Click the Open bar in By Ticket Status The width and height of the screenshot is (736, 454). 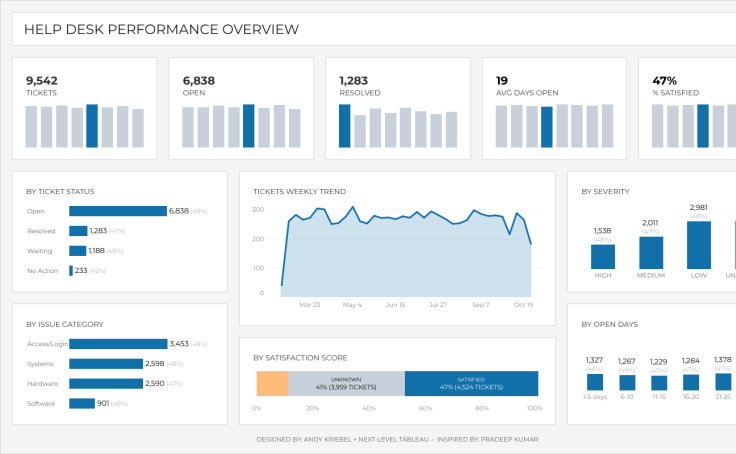[x=117, y=211]
